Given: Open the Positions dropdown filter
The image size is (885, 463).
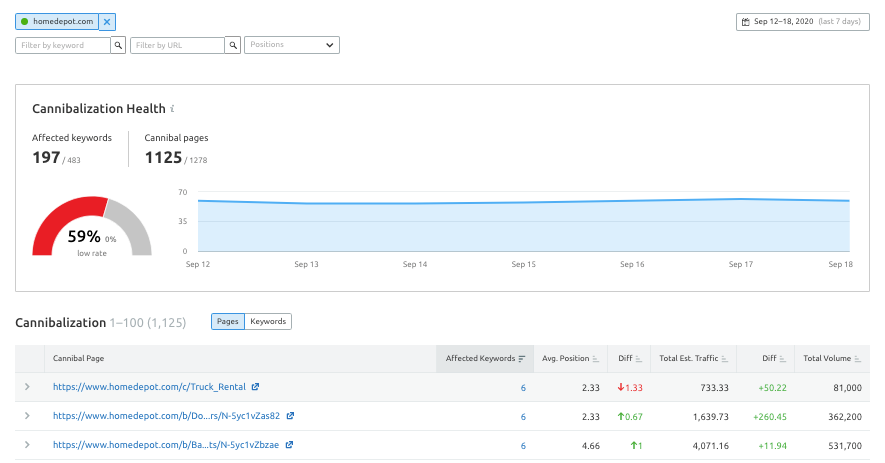Looking at the screenshot, I should [291, 45].
